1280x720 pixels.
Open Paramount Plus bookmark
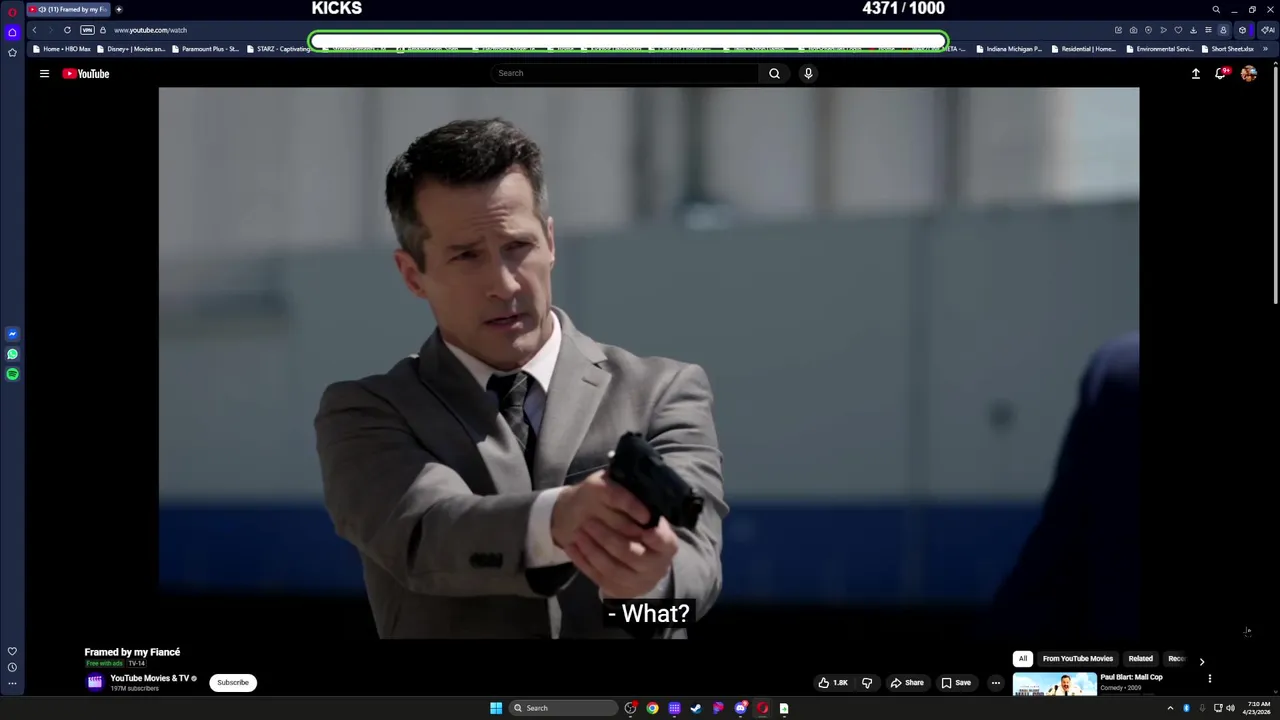[205, 48]
